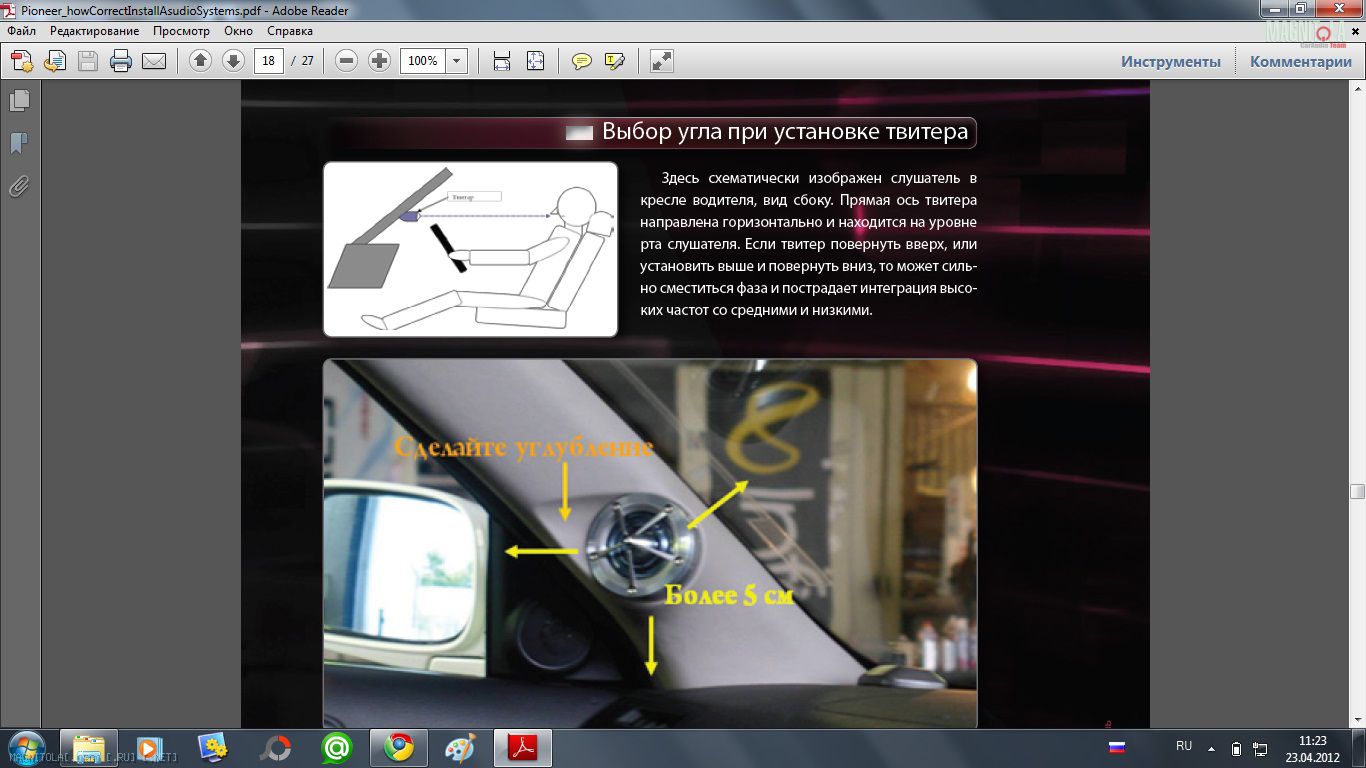Zoom out with the minus button
The height and width of the screenshot is (768, 1366).
coord(346,61)
